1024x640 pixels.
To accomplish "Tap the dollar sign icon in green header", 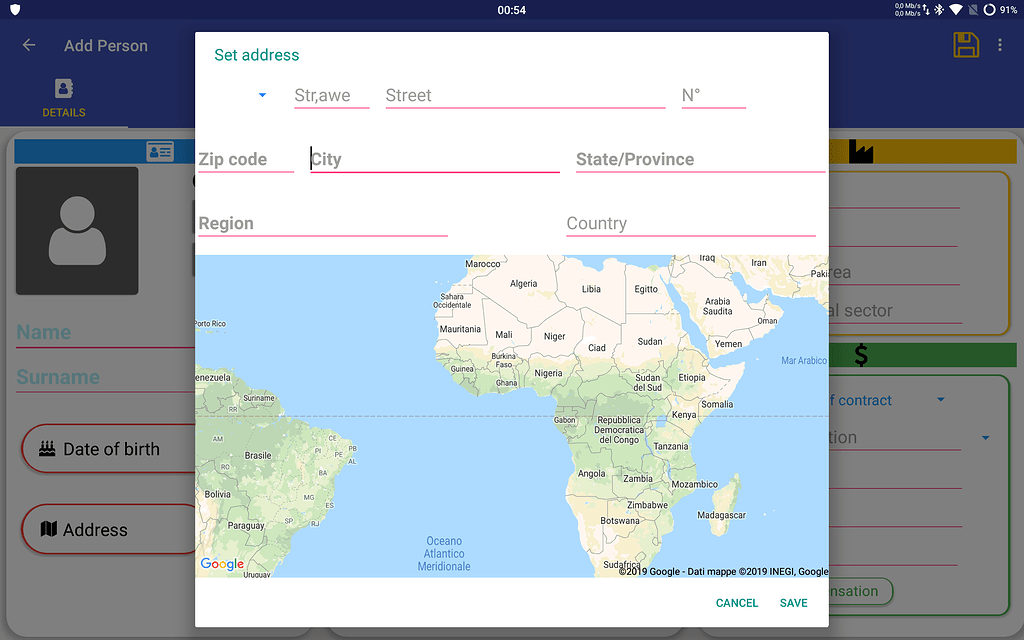I will [x=861, y=355].
